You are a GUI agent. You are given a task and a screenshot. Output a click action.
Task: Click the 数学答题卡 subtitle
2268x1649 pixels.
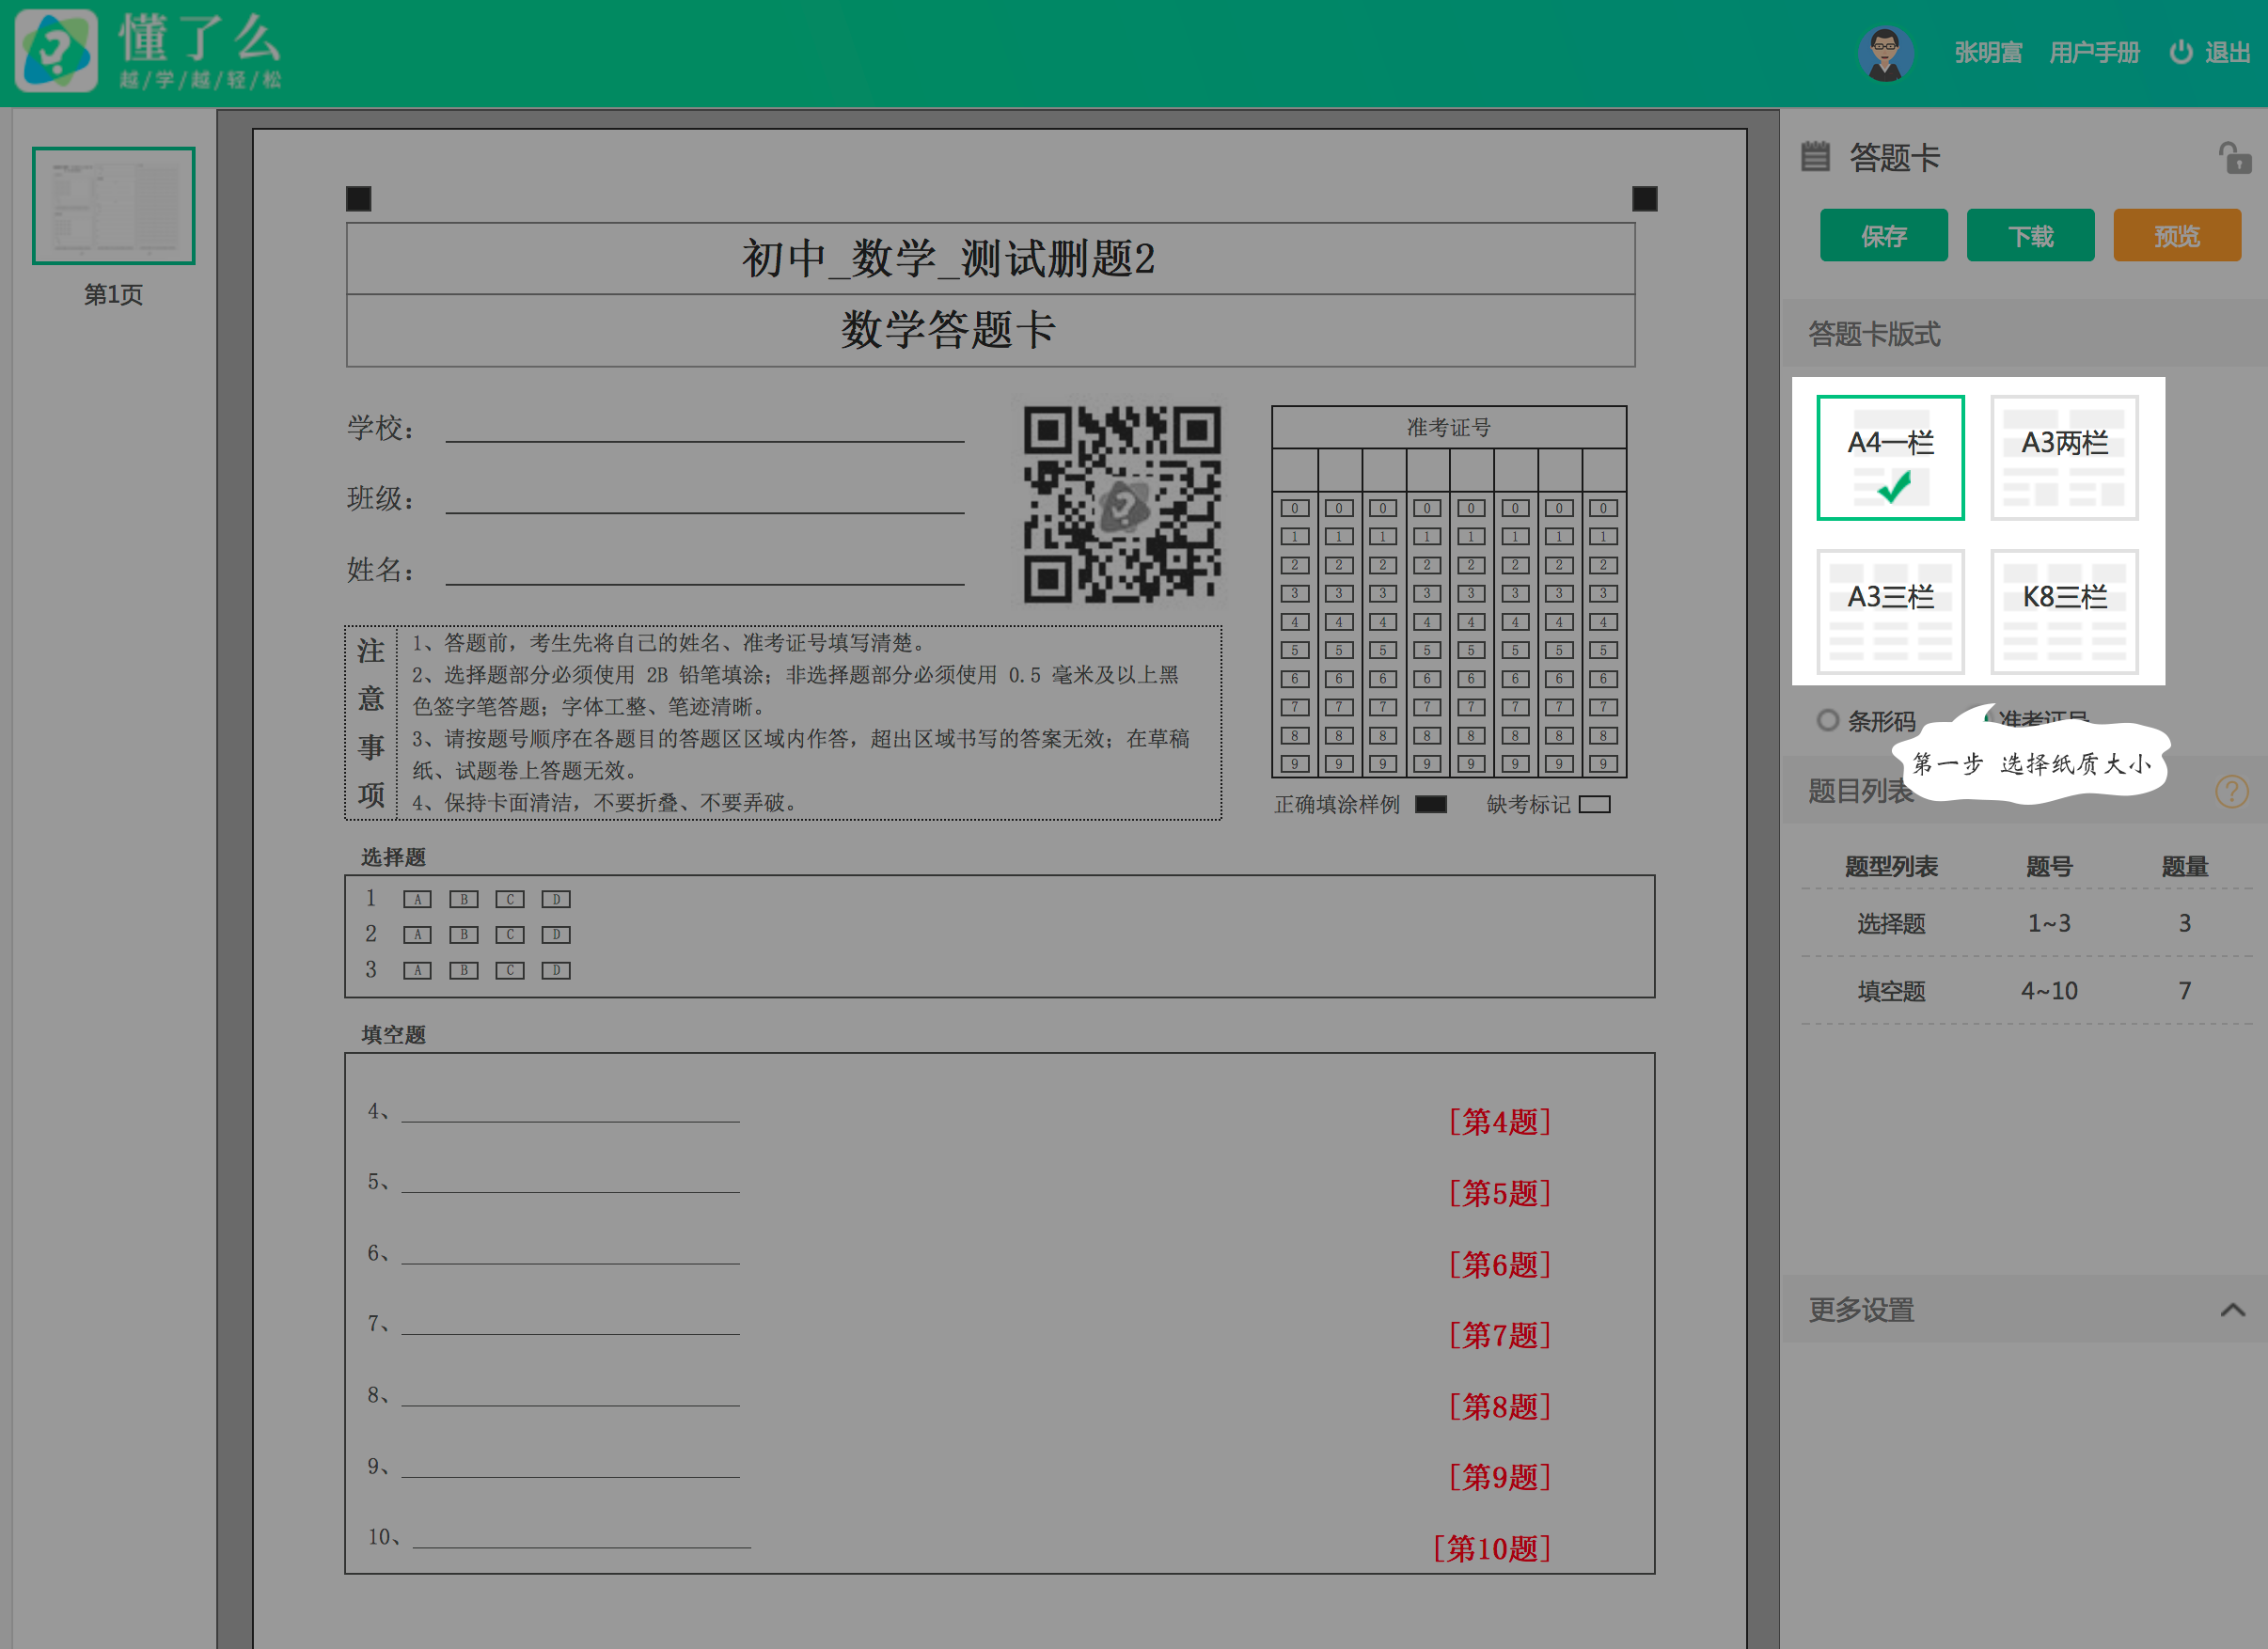pyautogui.click(x=948, y=330)
